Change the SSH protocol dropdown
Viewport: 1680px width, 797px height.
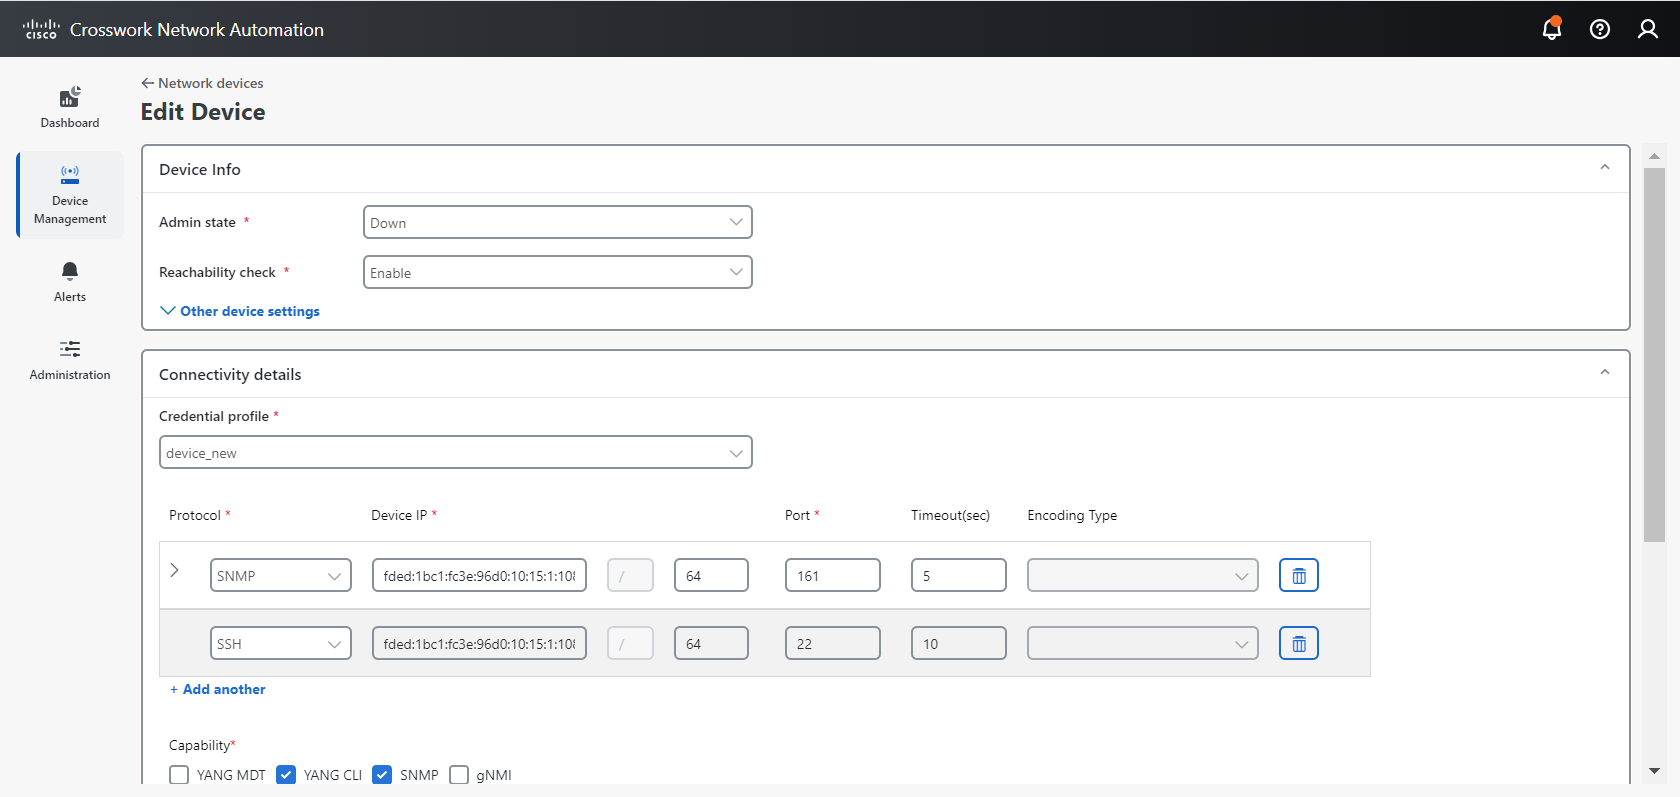click(280, 643)
